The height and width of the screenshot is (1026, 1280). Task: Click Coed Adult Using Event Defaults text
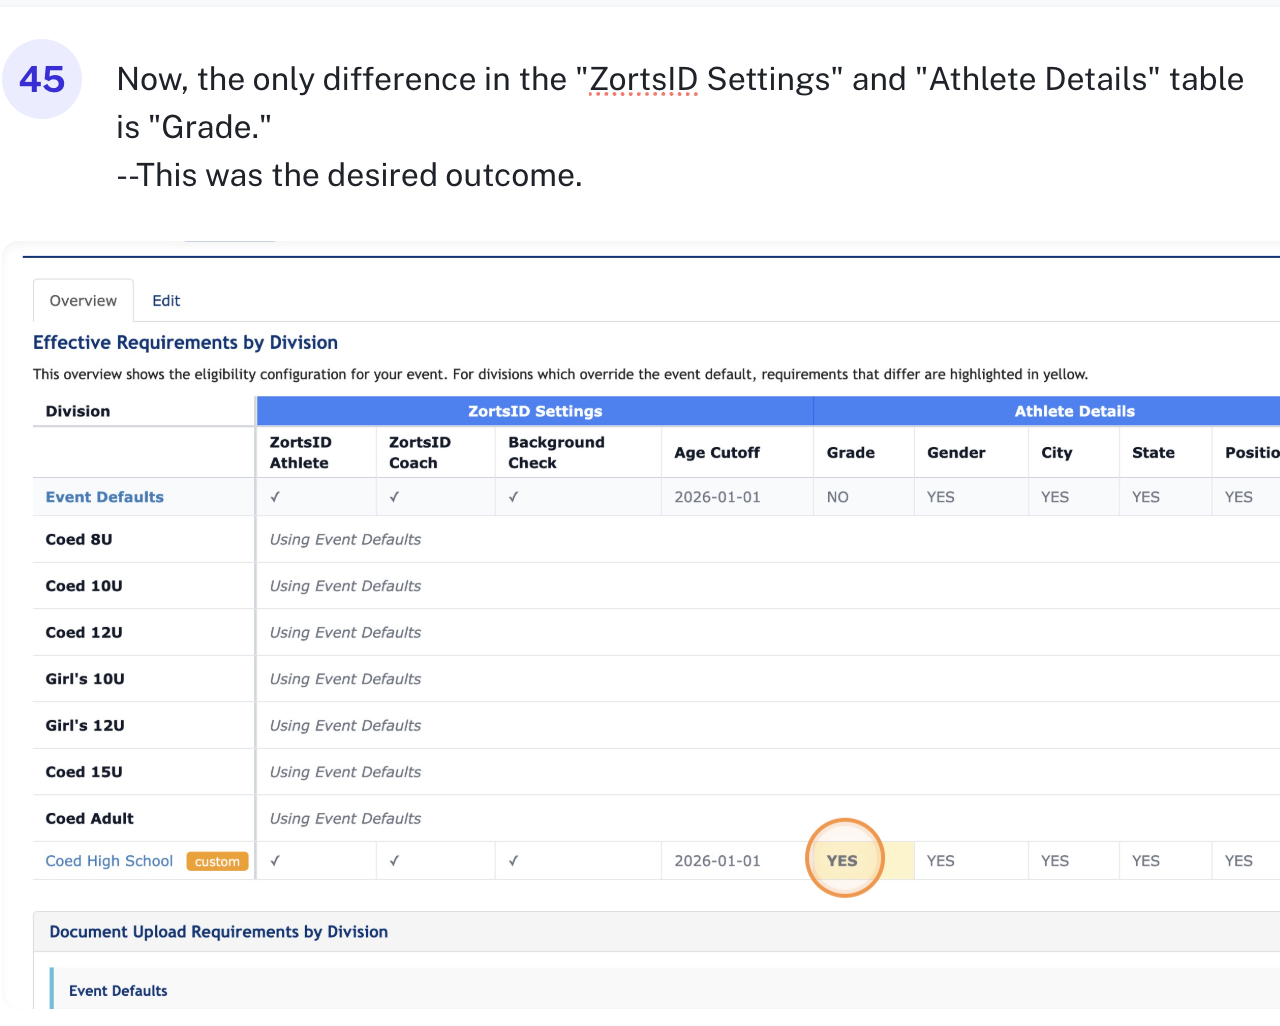point(345,819)
